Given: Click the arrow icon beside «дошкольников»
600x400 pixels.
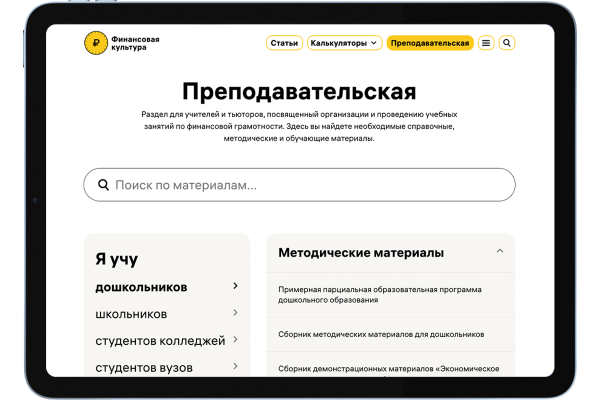Looking at the screenshot, I should (235, 286).
